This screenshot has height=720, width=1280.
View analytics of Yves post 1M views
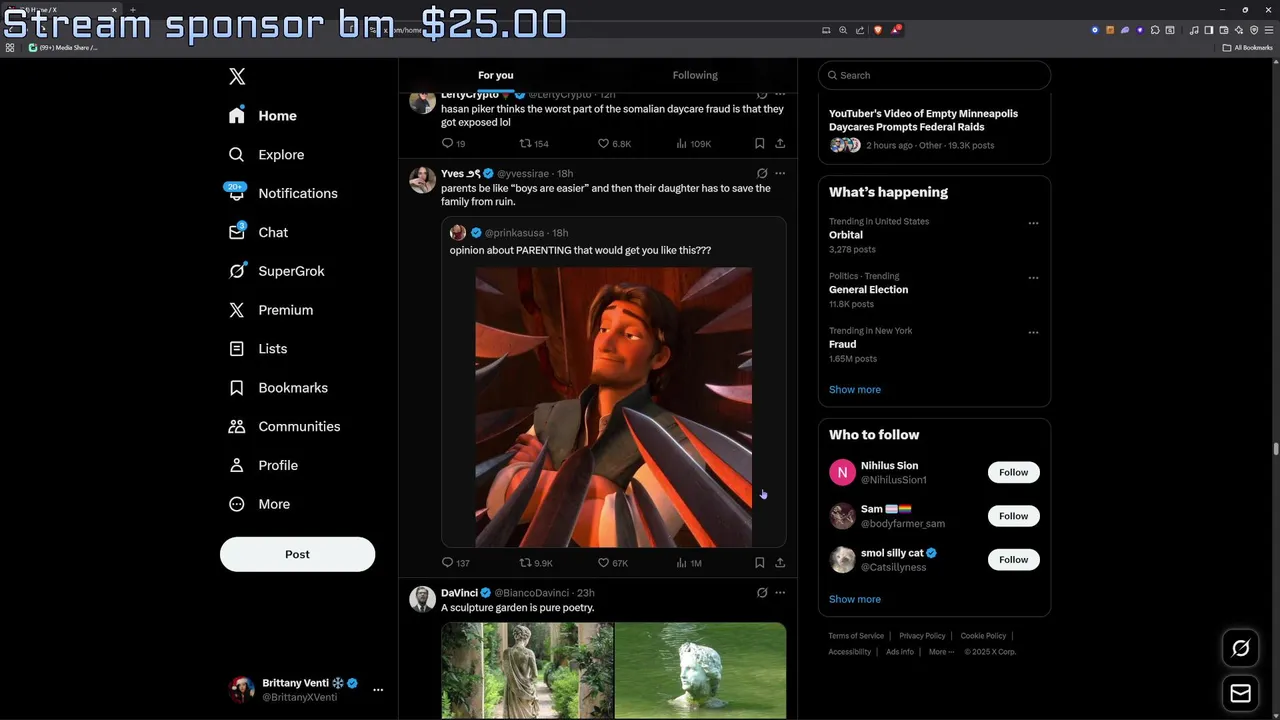tap(689, 563)
